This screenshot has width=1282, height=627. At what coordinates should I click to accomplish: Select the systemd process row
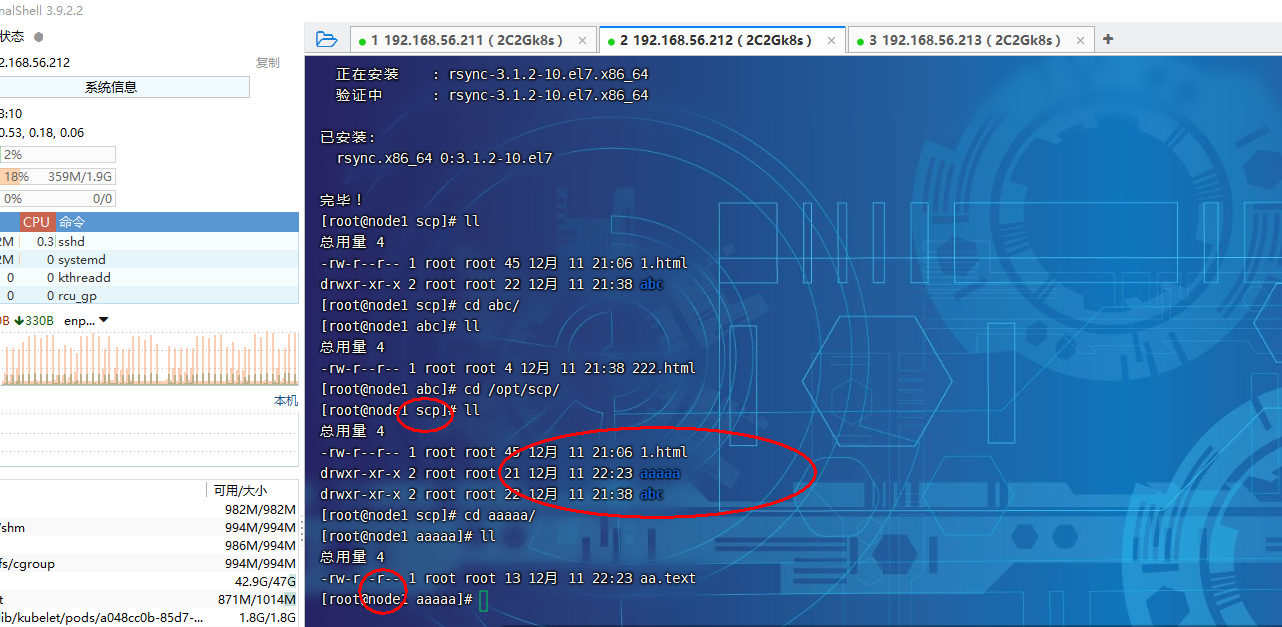(x=149, y=259)
